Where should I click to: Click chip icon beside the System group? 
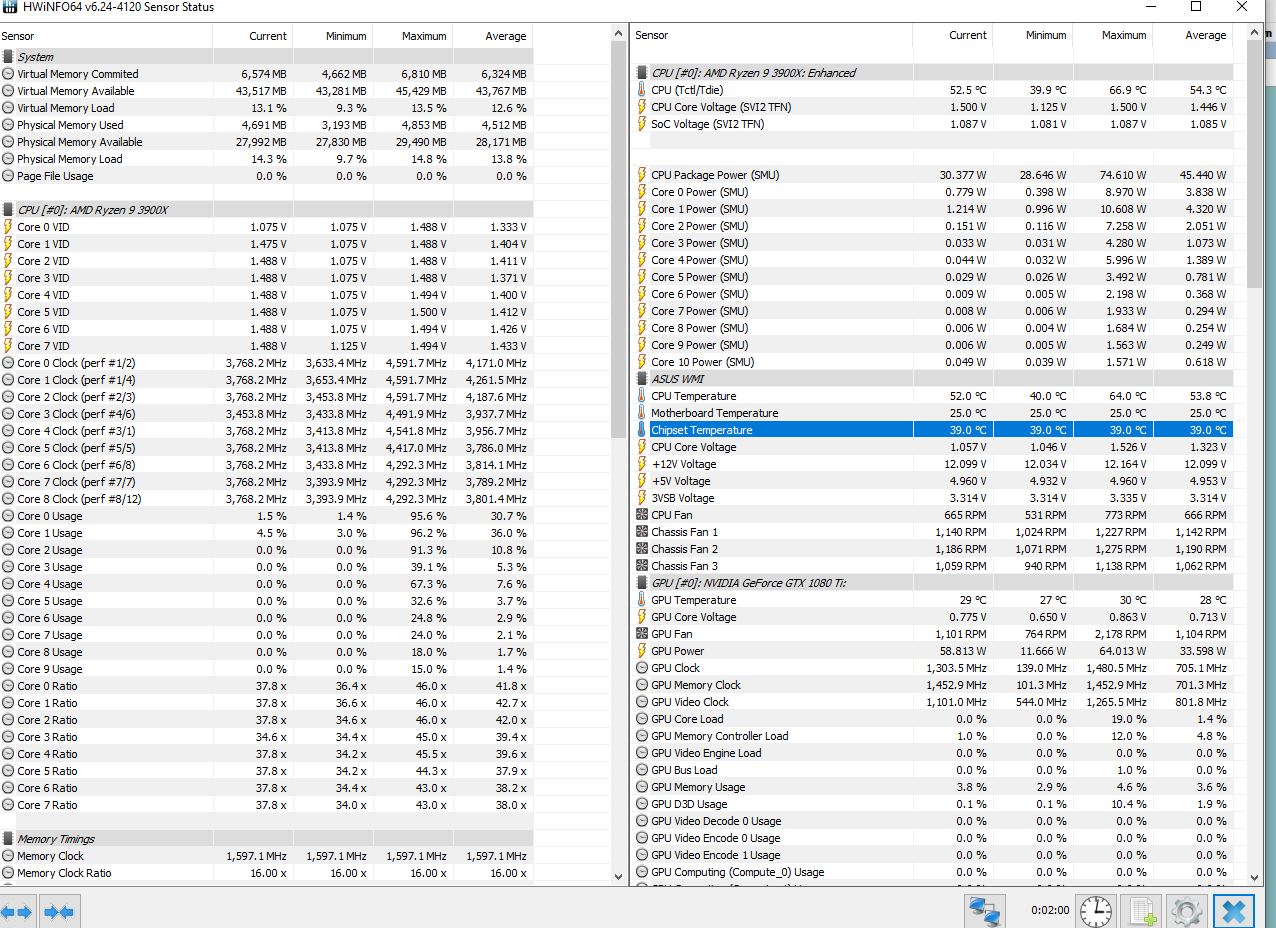point(8,57)
